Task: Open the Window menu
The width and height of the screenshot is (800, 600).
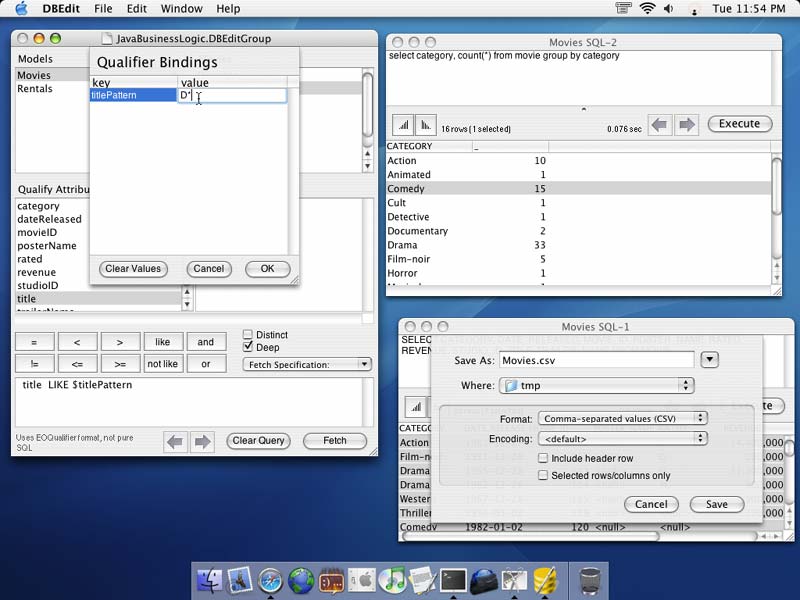Action: point(181,9)
